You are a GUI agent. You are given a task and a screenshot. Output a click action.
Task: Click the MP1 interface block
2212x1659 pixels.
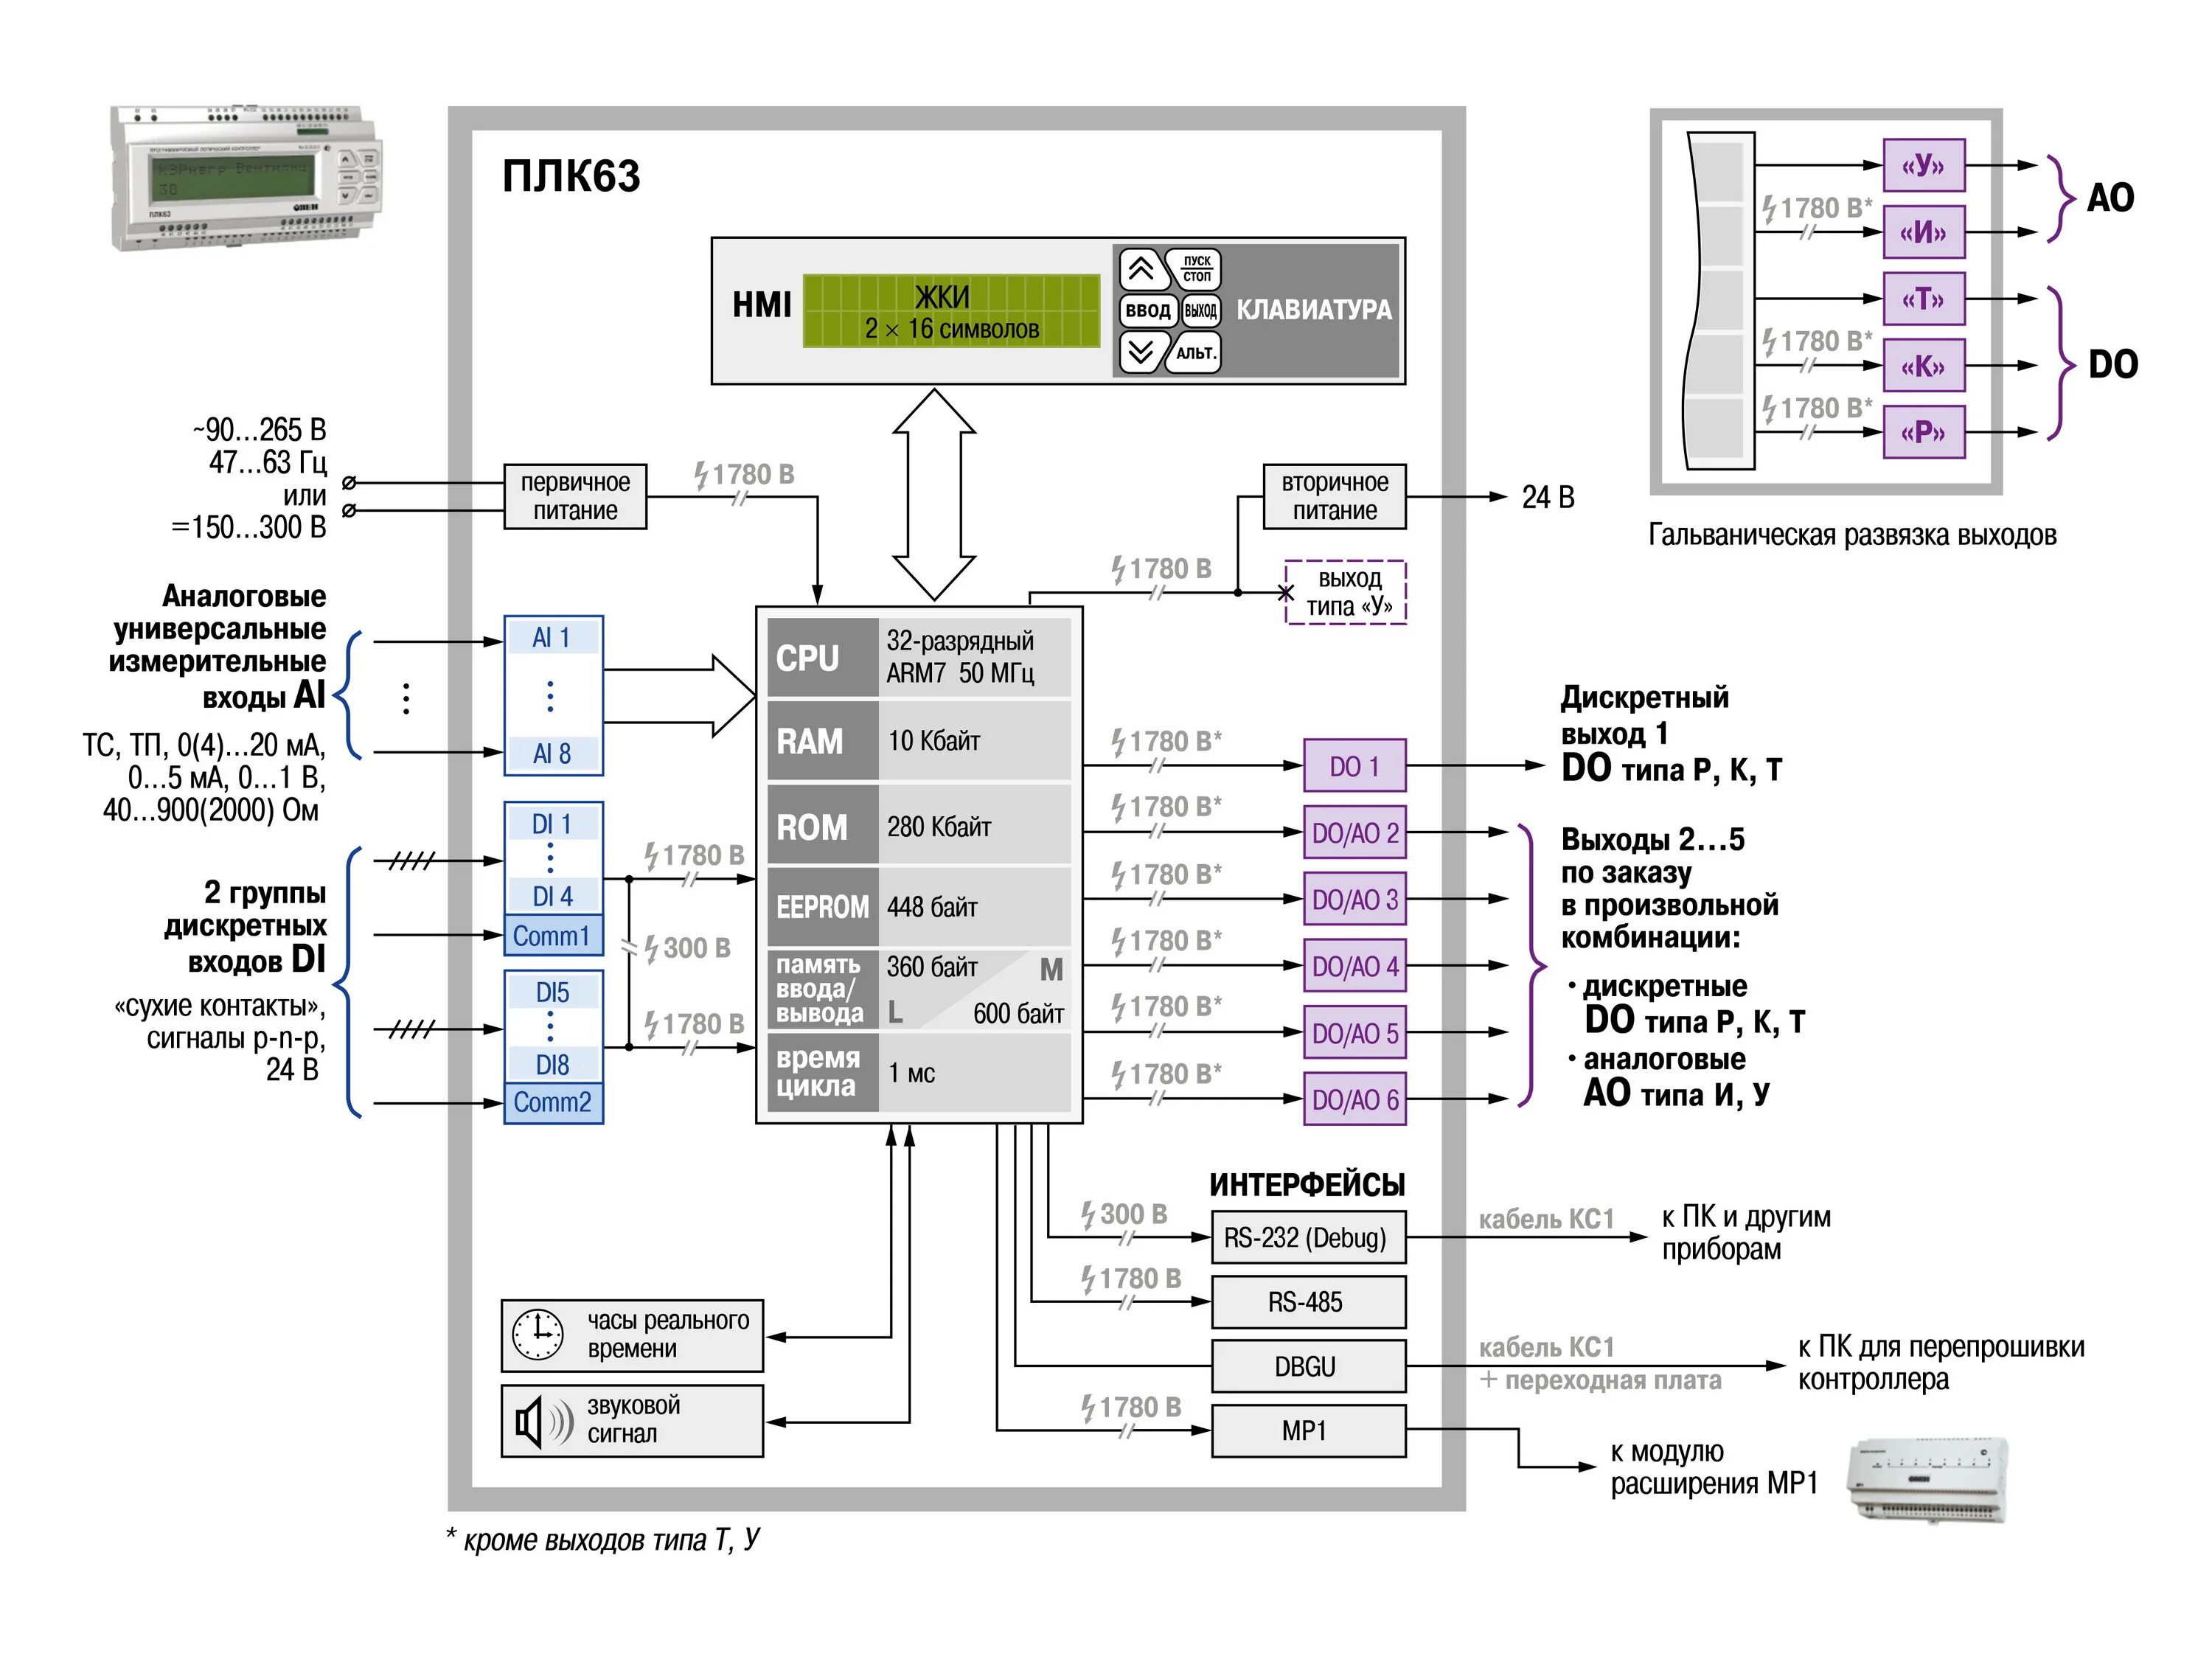1307,1430
